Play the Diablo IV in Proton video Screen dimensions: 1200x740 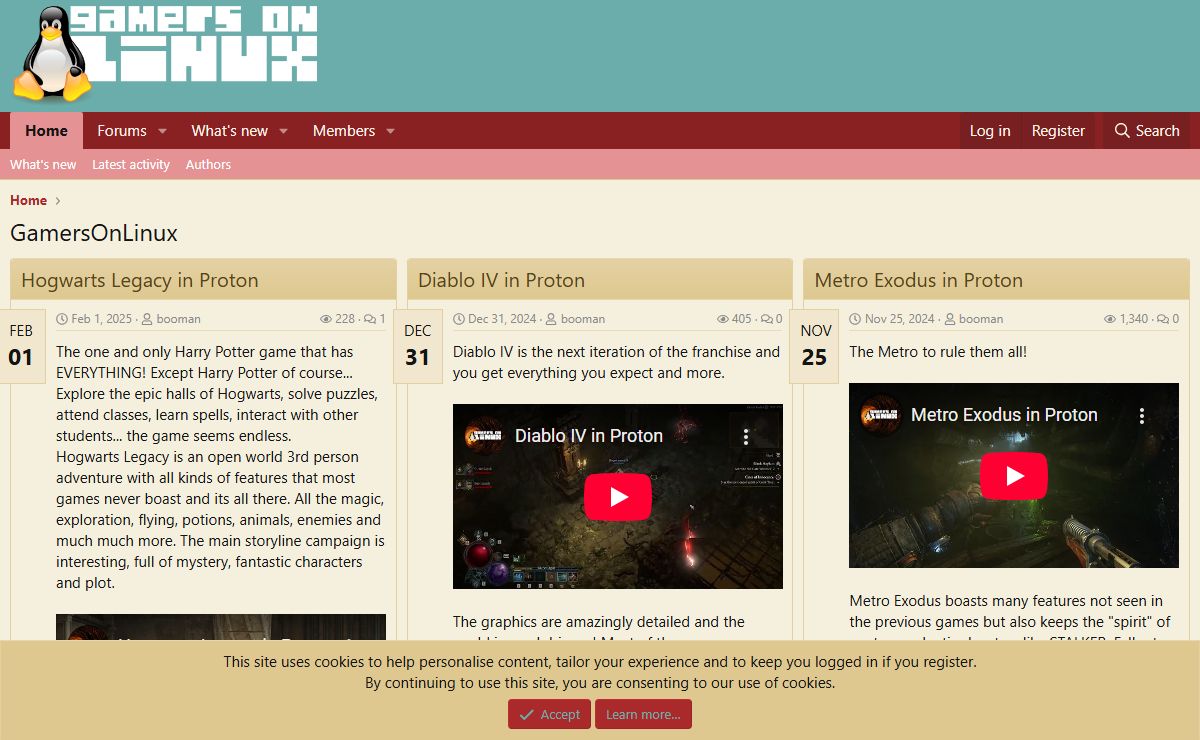click(x=618, y=497)
